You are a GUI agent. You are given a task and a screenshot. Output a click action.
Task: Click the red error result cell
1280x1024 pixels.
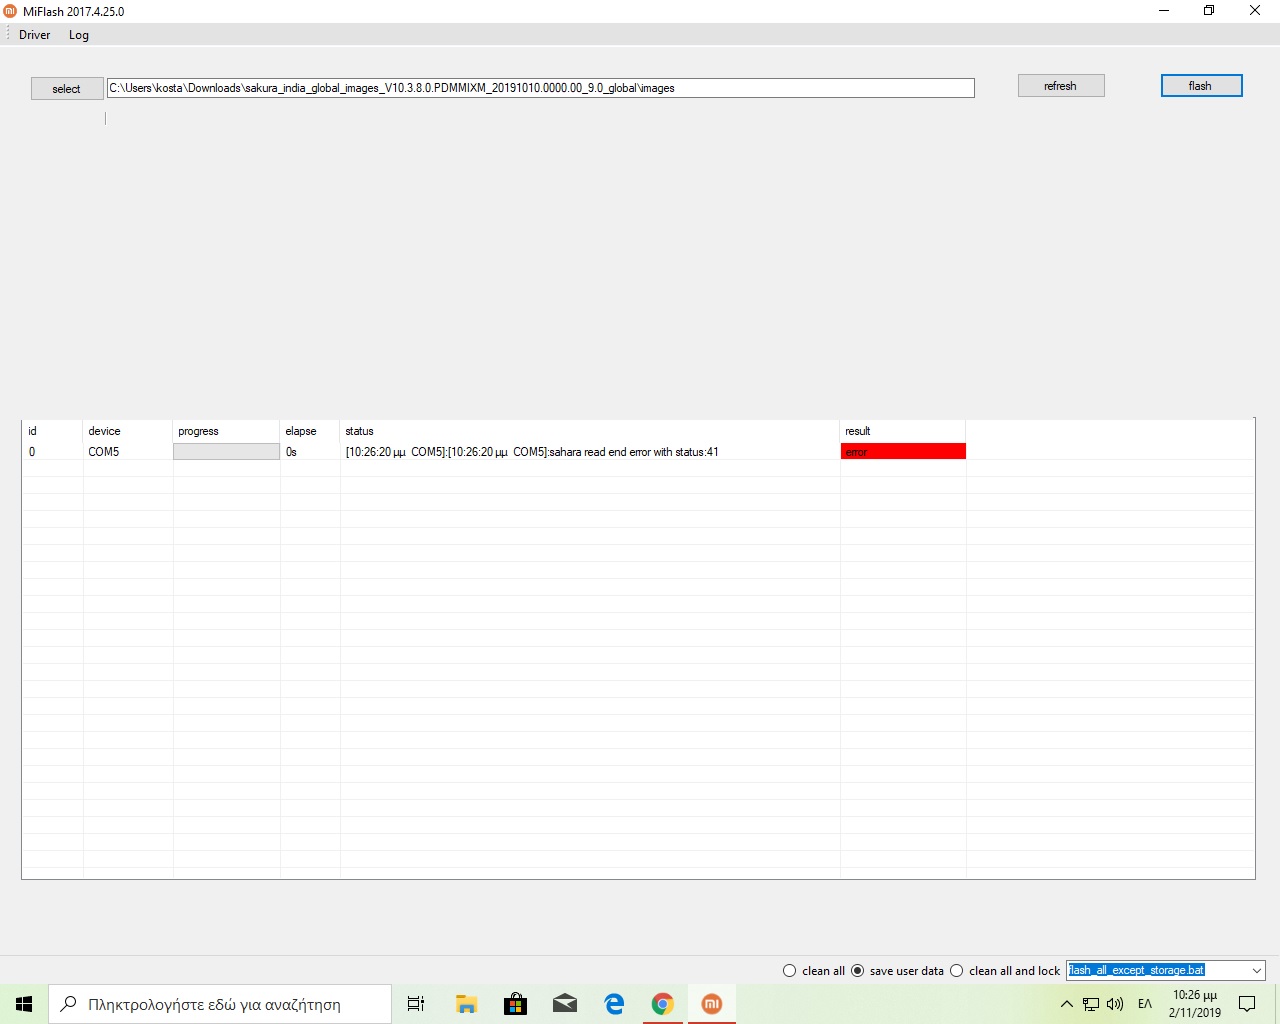point(903,452)
